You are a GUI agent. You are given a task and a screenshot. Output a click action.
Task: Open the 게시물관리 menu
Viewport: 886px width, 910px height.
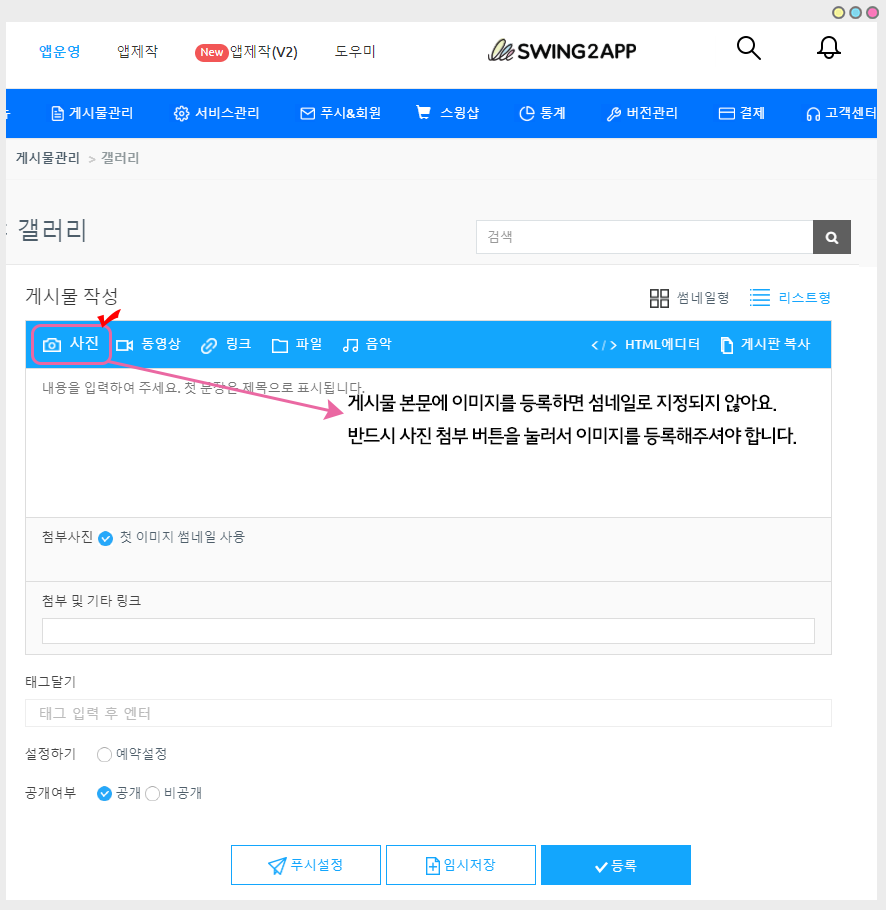click(x=92, y=113)
